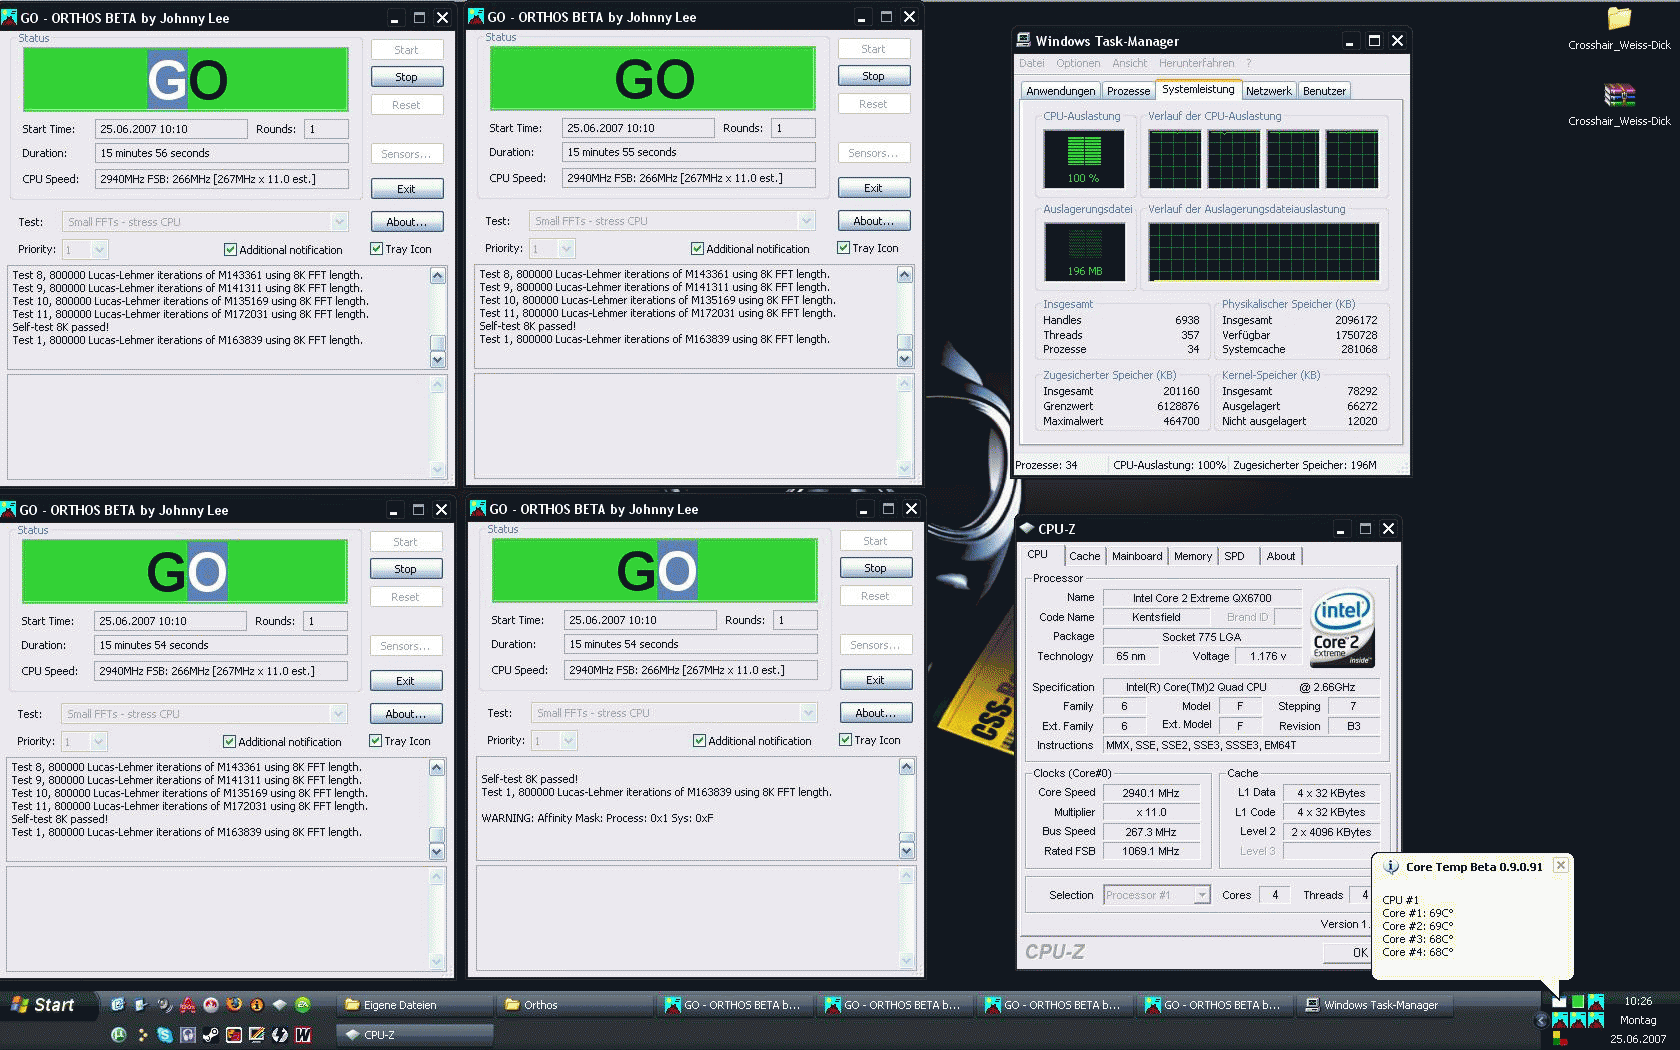Activate CPU-Z from the taskbar
This screenshot has height=1050, width=1680.
[414, 1035]
